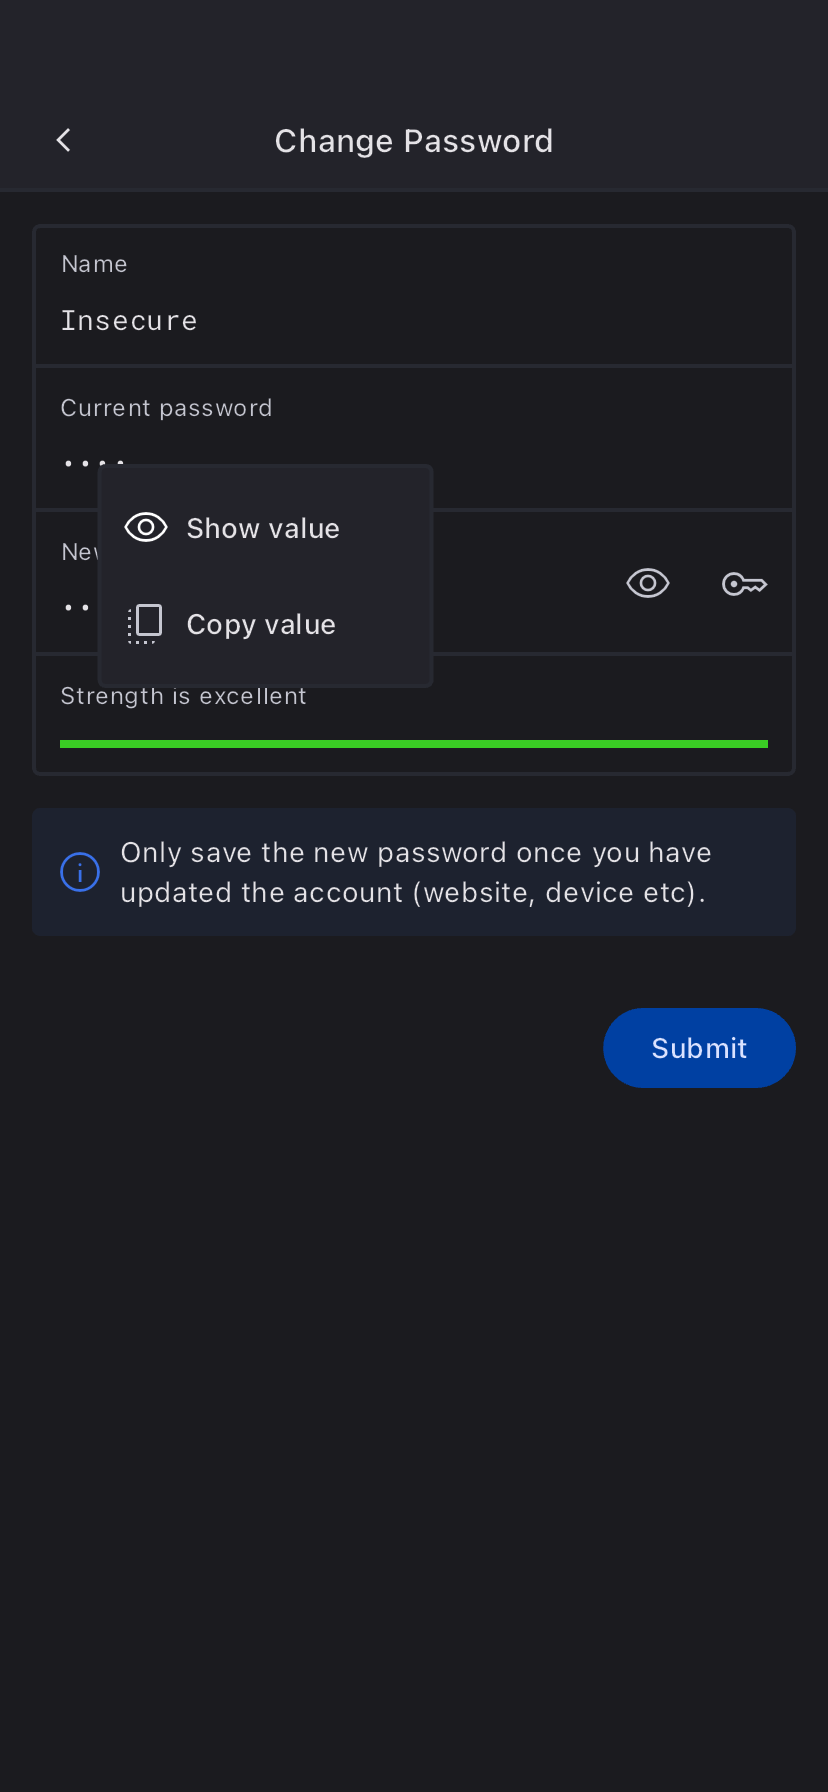Select the "Show value" menu entry text
Screen dimensions: 828x1792
point(263,528)
